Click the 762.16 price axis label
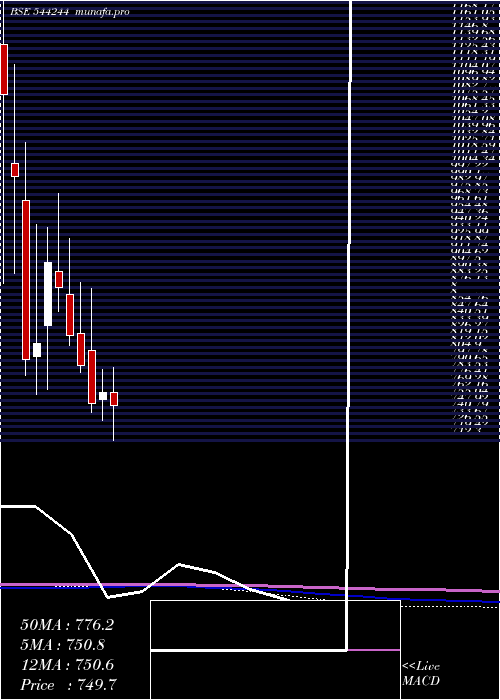500x700 pixels. coord(473,383)
